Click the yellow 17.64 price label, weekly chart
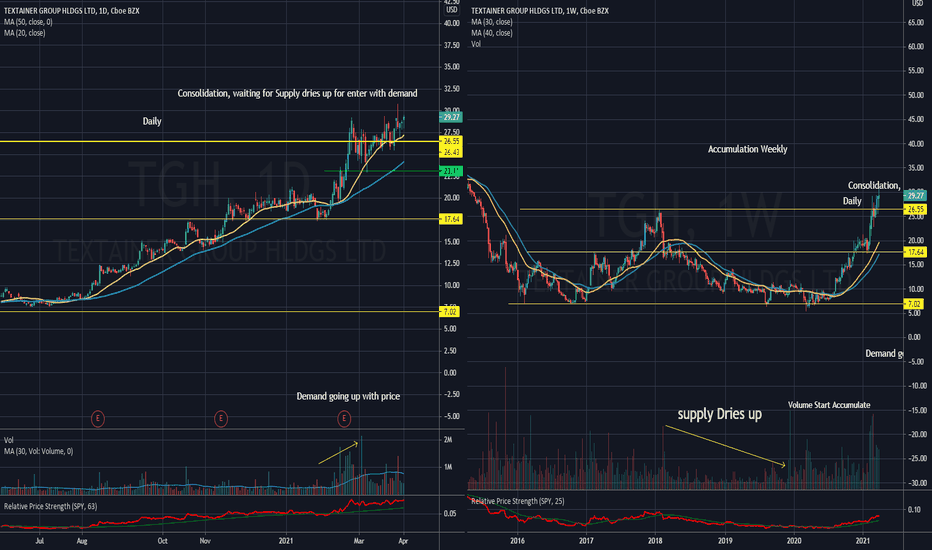This screenshot has height=550, width=932. (x=915, y=252)
